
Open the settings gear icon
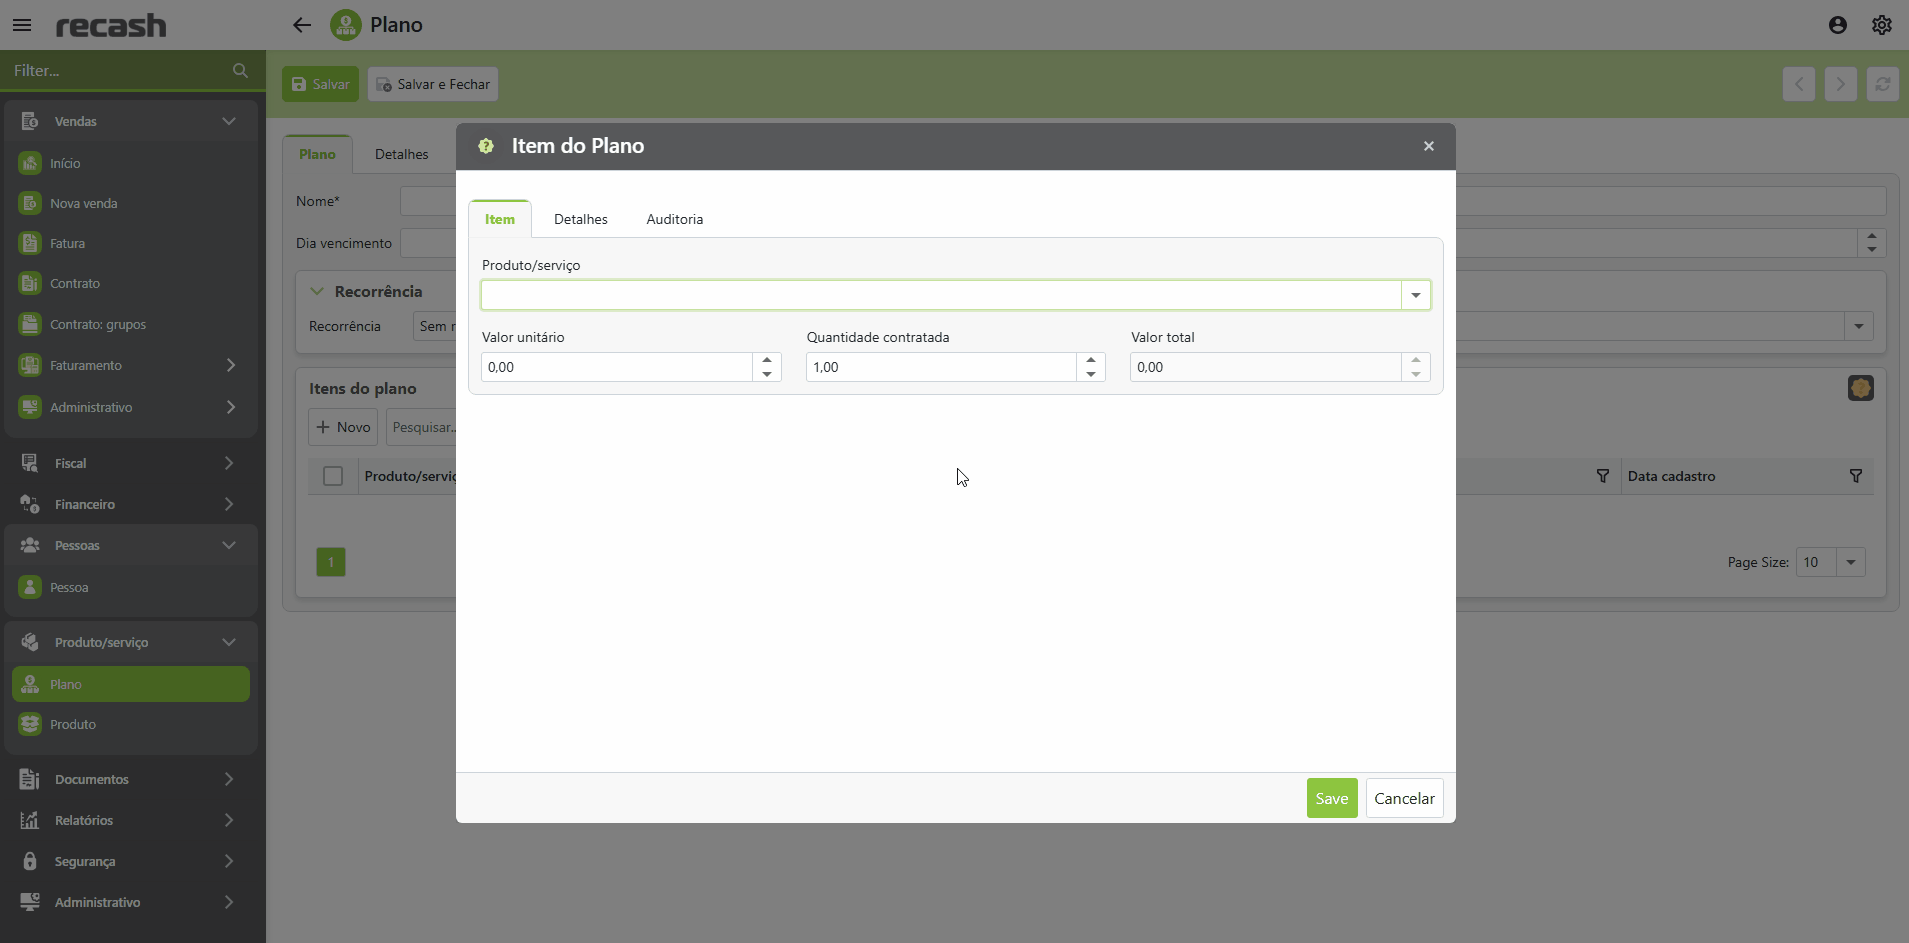(x=1881, y=25)
